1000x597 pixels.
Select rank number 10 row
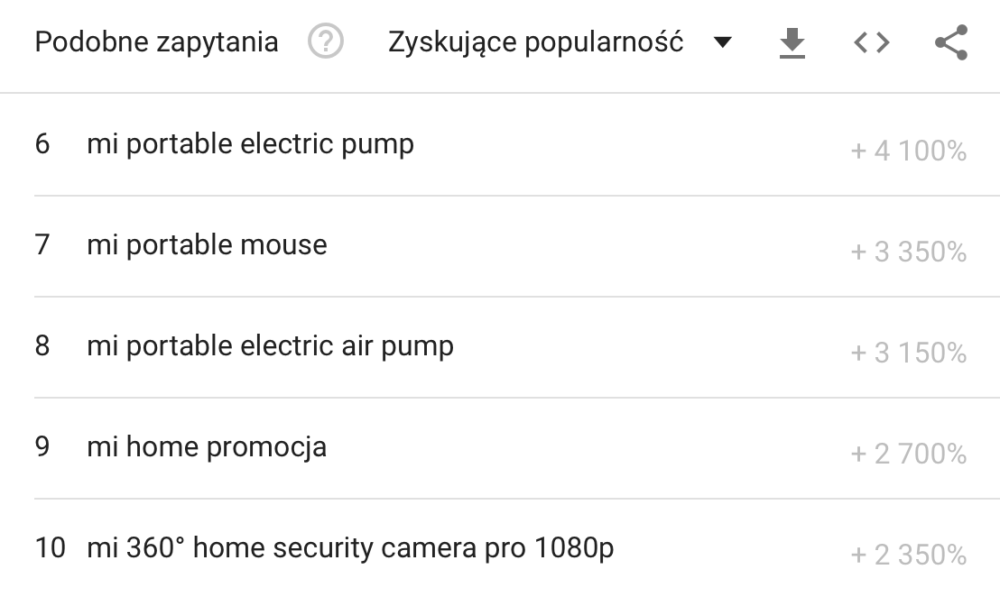click(500, 549)
